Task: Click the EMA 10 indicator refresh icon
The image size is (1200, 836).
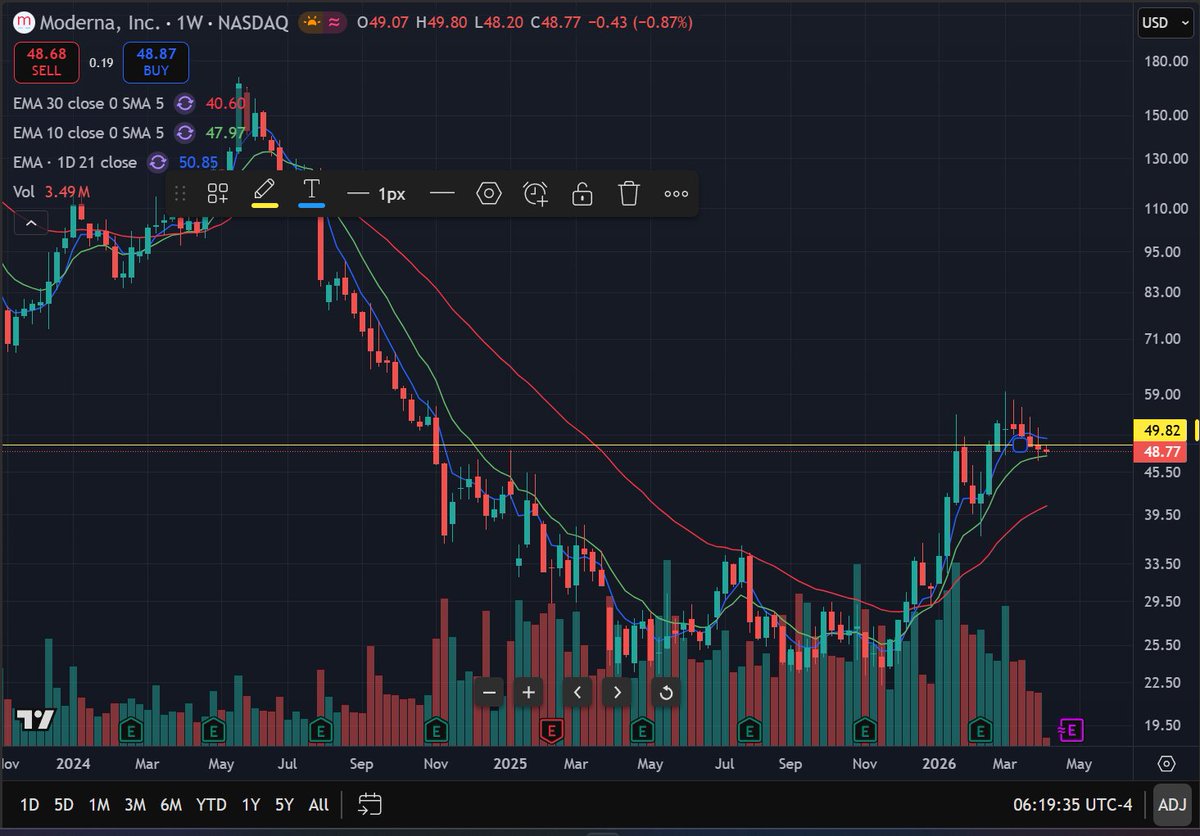Action: pos(185,133)
